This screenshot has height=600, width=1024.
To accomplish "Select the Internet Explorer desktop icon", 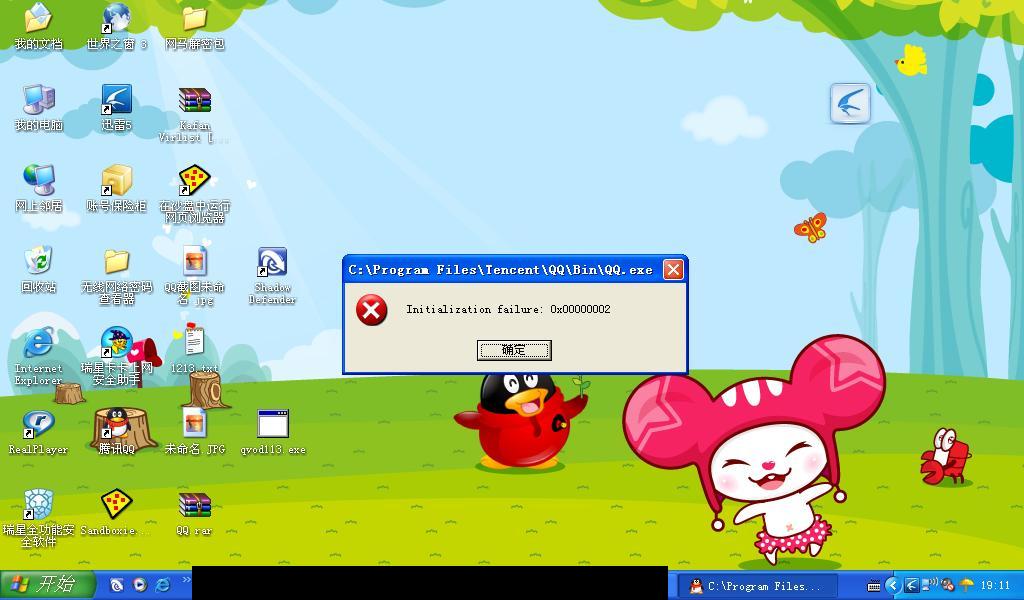I will pos(39,356).
